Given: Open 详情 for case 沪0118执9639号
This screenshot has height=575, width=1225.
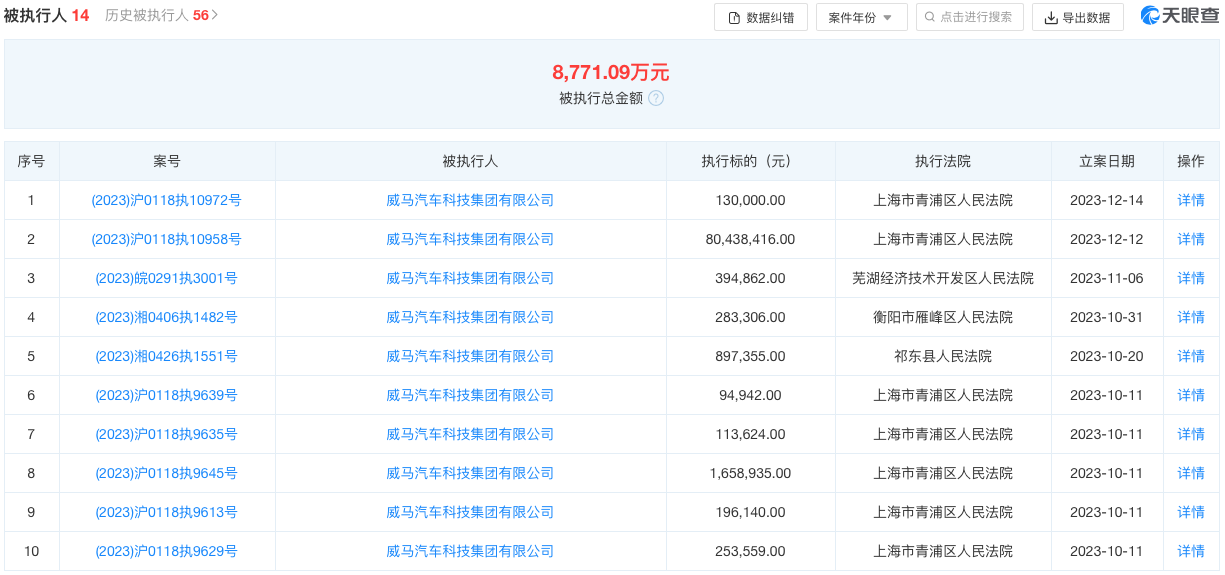Looking at the screenshot, I should (1191, 395).
